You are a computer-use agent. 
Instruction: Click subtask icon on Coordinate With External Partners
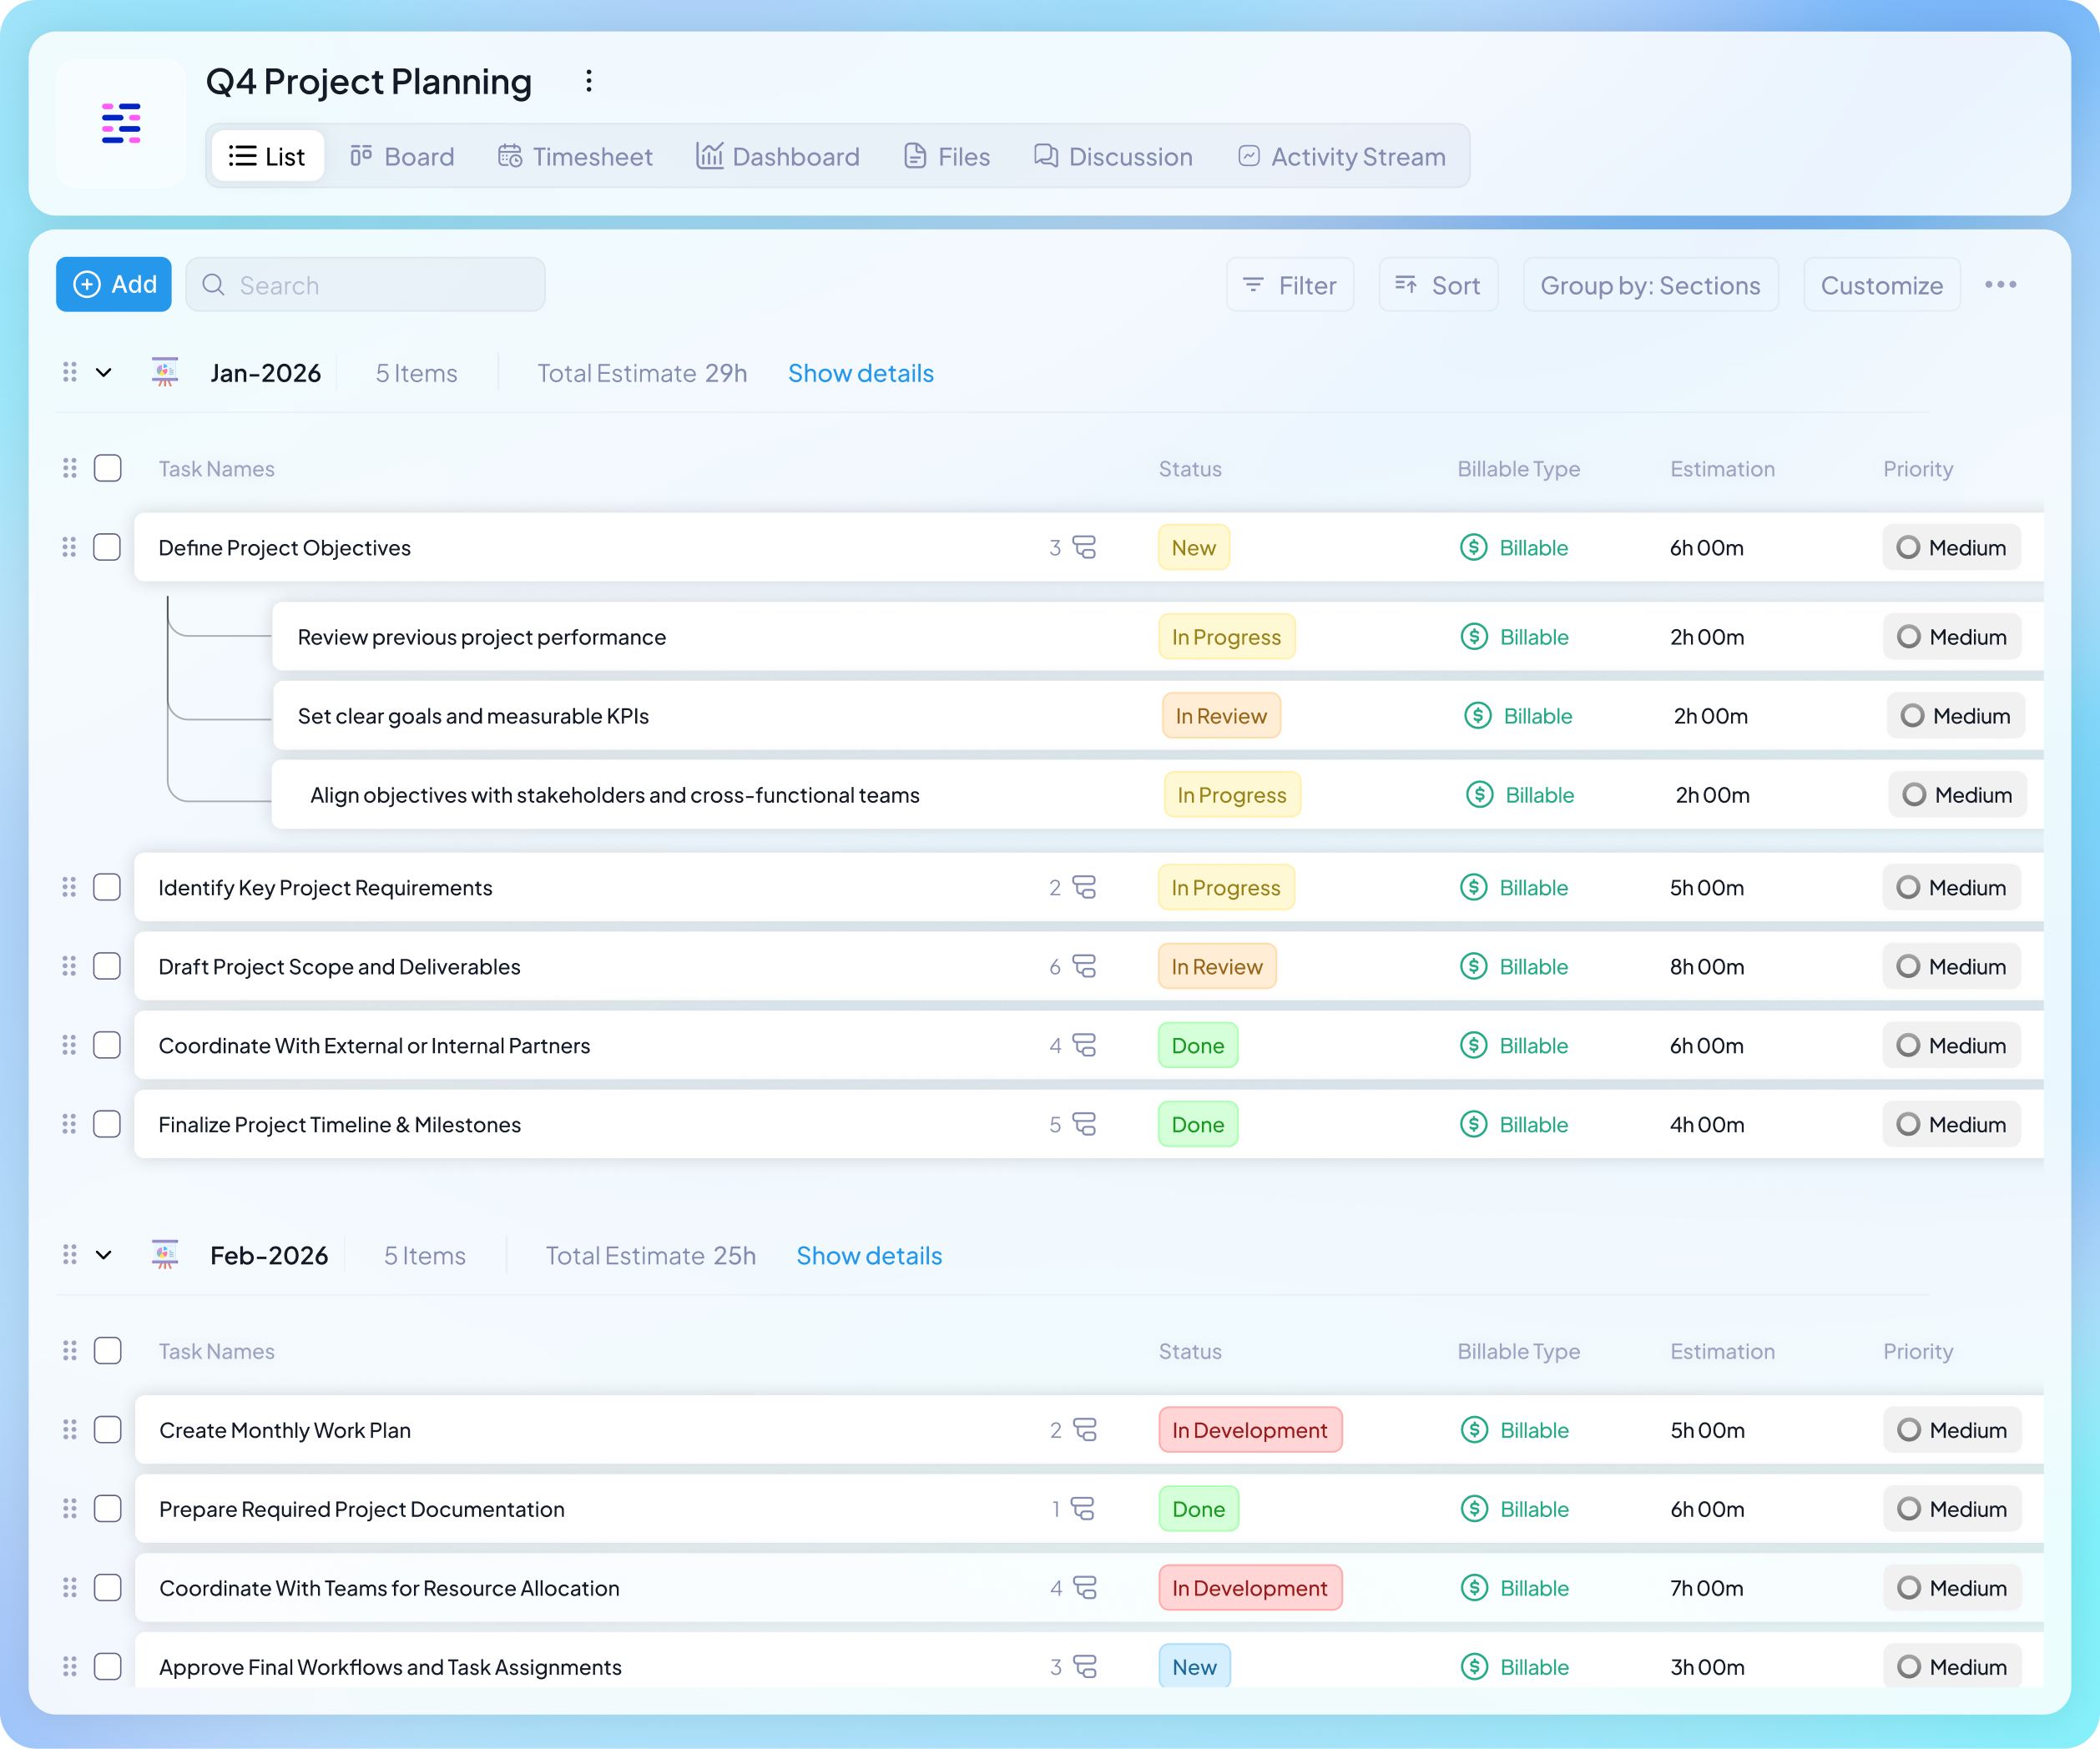(x=1084, y=1045)
